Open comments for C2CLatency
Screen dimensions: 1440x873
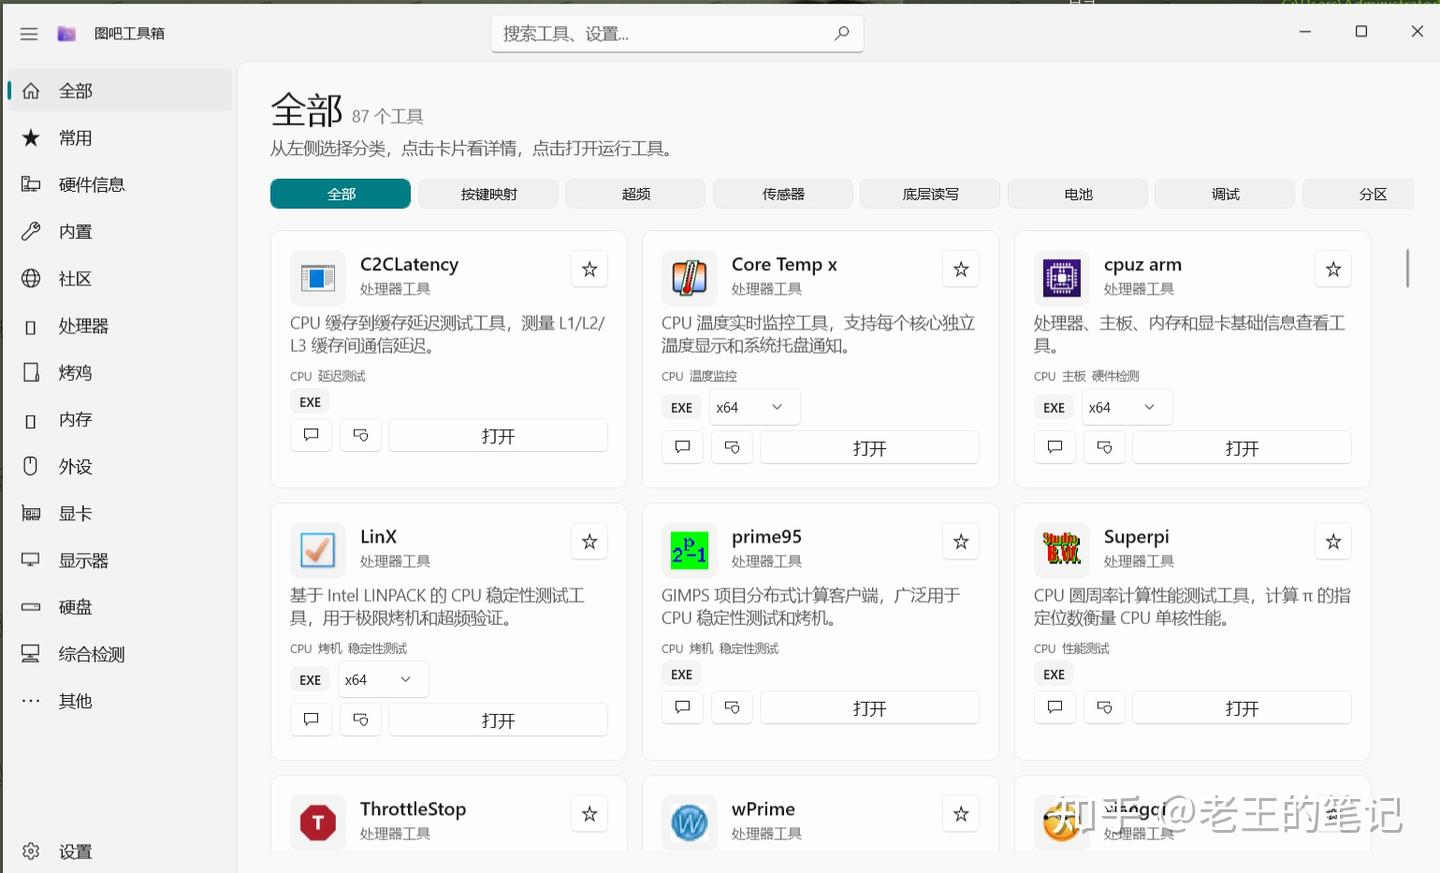click(311, 435)
